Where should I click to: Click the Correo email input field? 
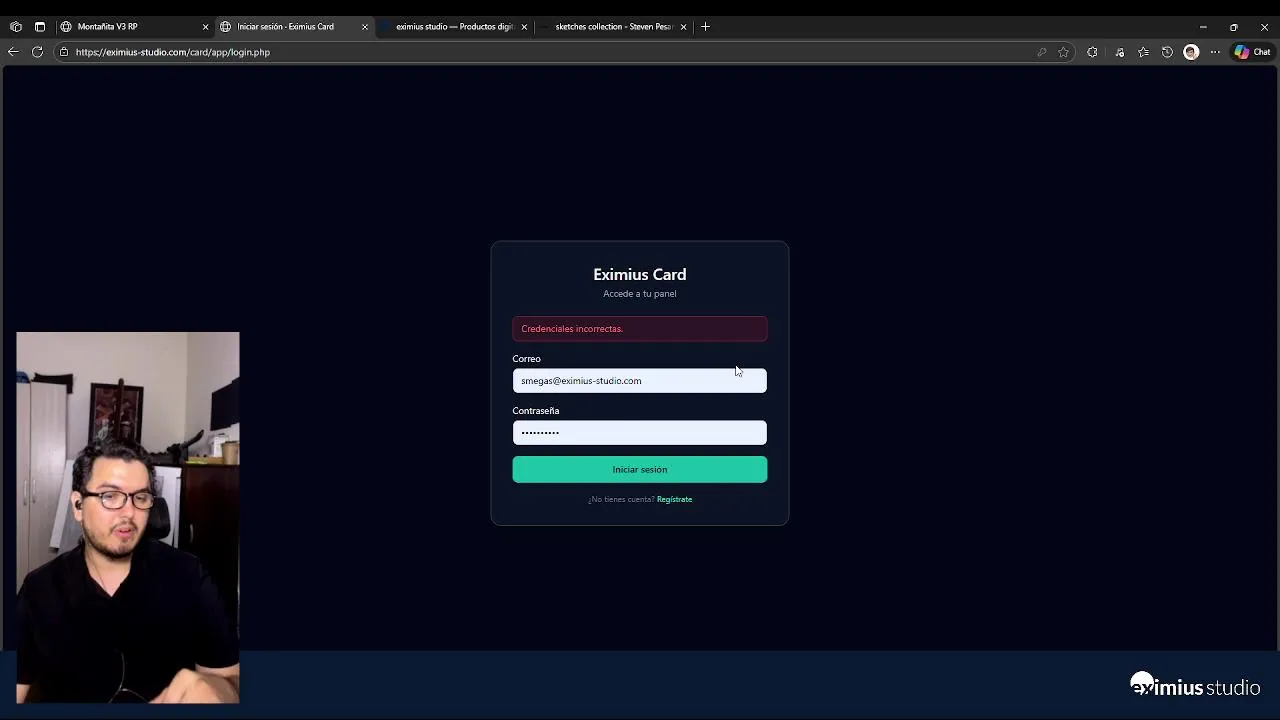[640, 381]
